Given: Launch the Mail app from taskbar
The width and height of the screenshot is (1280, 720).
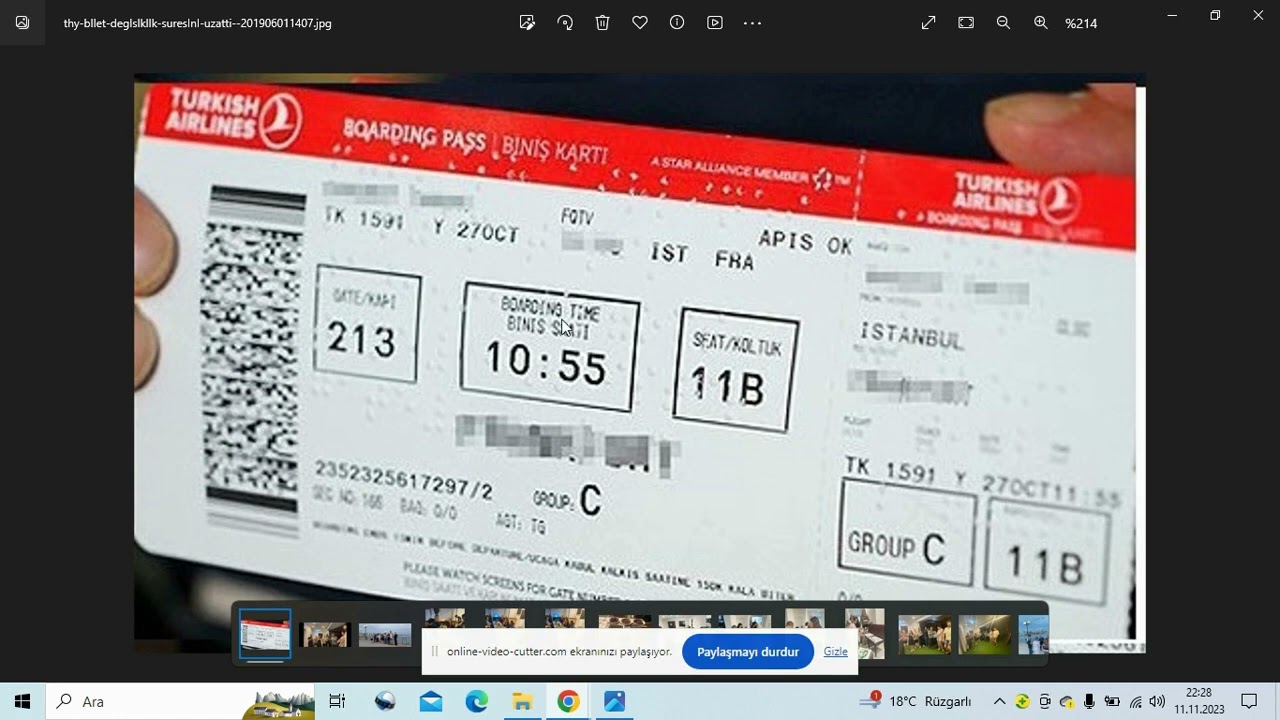Looking at the screenshot, I should click(431, 701).
